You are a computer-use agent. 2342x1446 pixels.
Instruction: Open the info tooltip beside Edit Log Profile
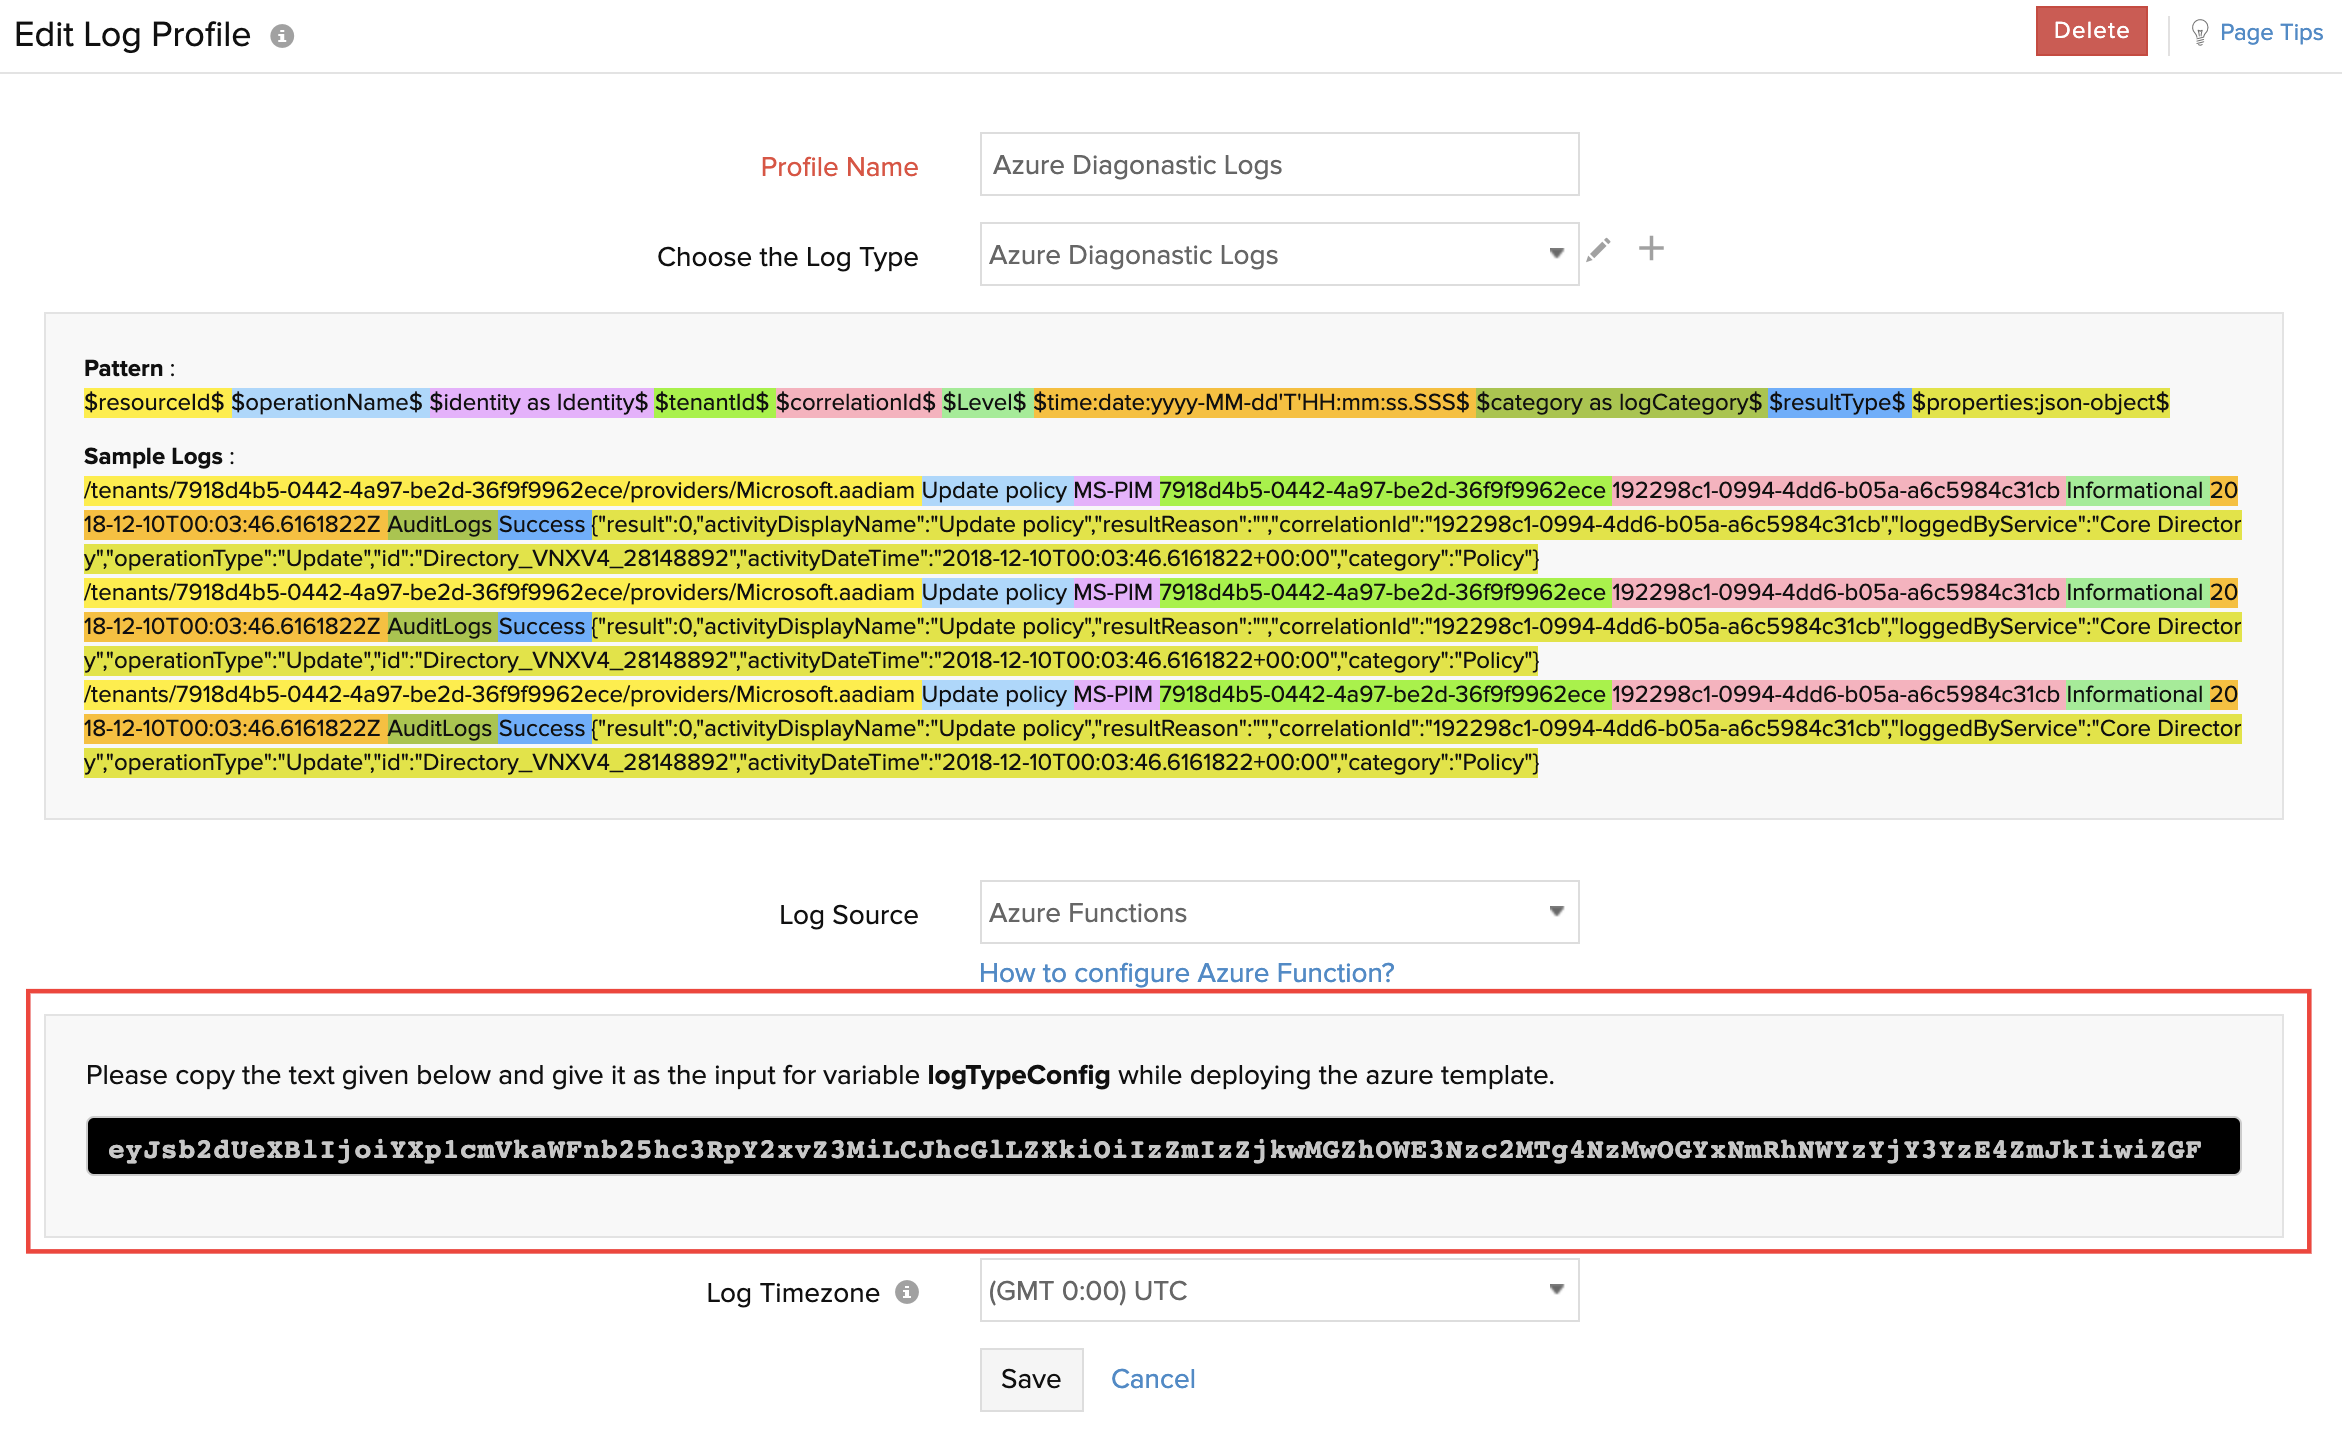[285, 35]
